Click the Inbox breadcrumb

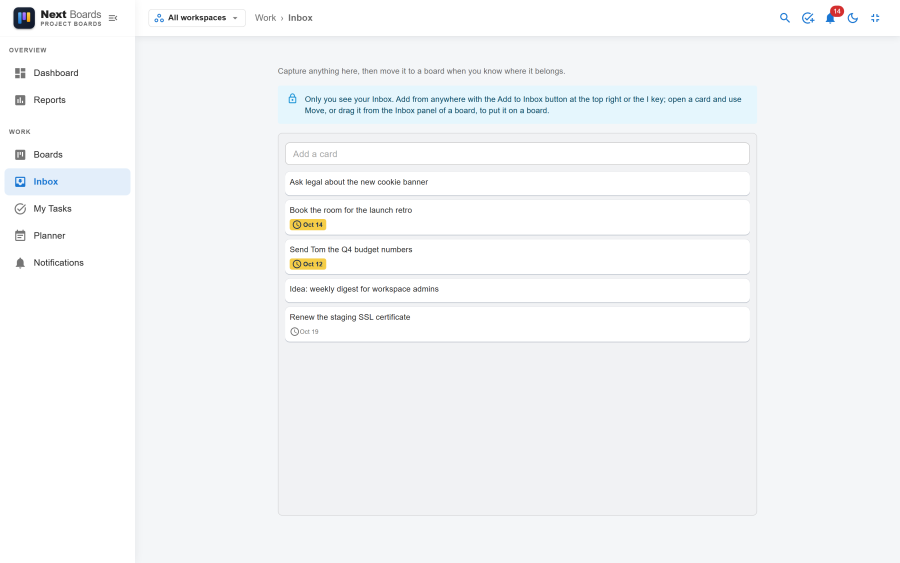300,18
